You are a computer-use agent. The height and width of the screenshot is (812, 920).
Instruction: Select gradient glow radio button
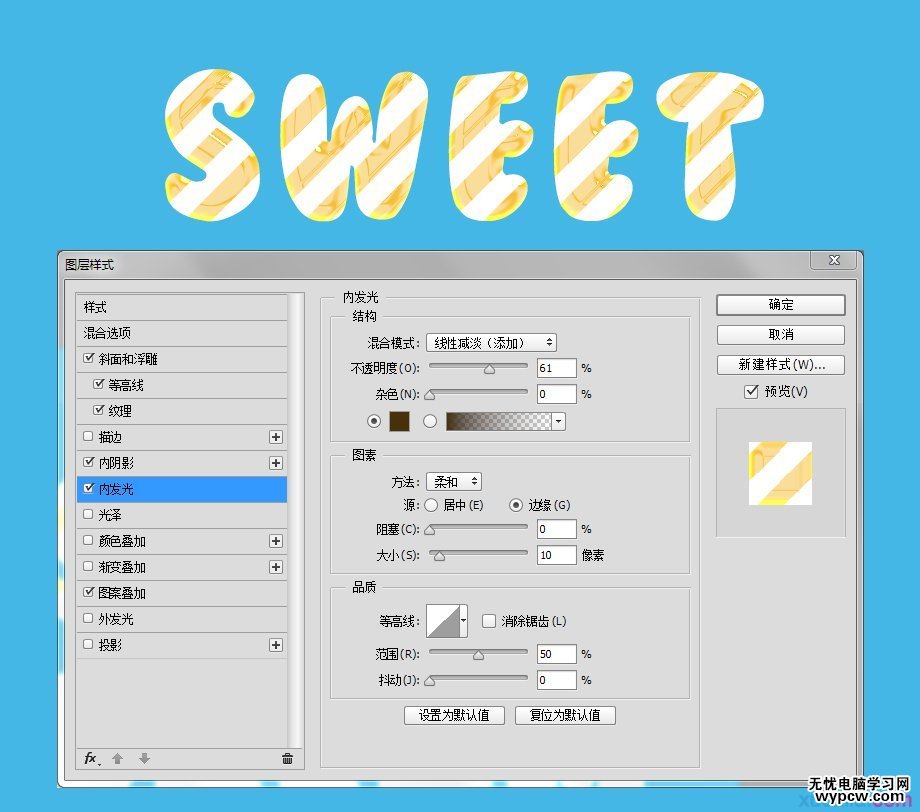[430, 421]
